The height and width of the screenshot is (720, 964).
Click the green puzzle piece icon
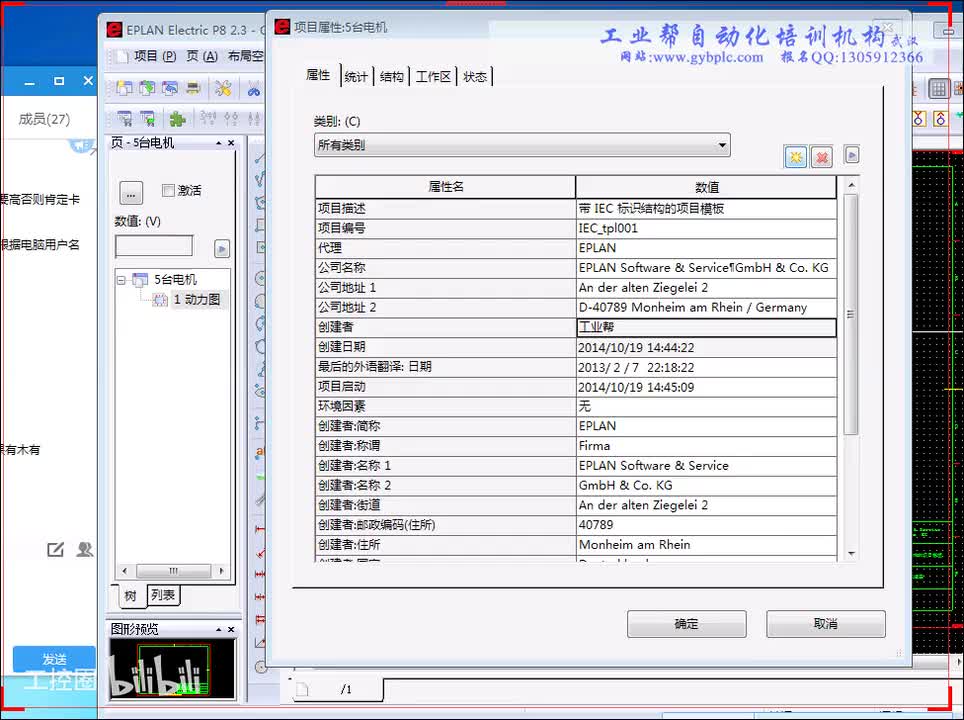(177, 118)
